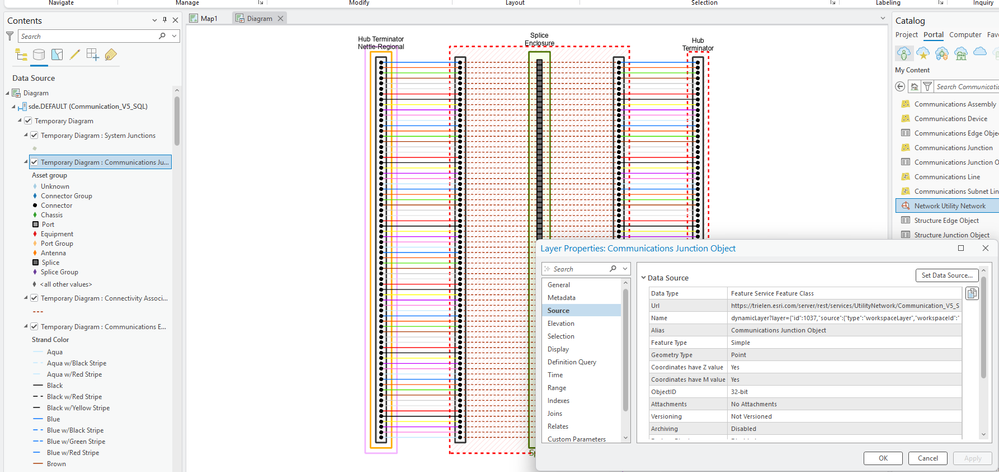This screenshot has width=999, height=472.
Task: Open the Project tab in Catalog
Action: [906, 35]
